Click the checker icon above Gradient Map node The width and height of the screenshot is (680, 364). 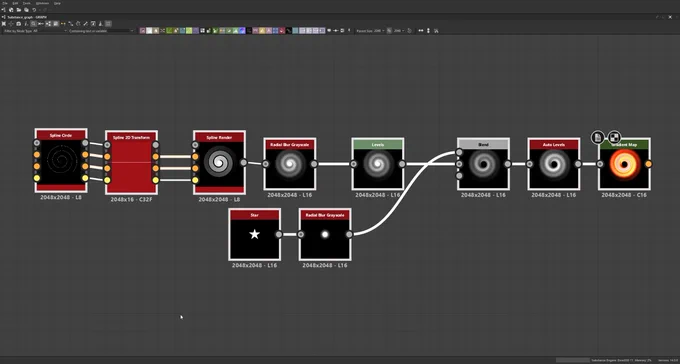[614, 138]
